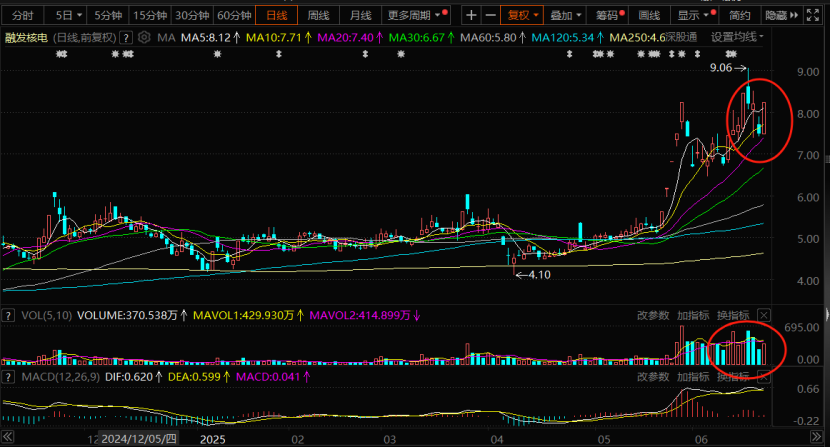Viewport: 830px width, 447px height.
Task: Click the minus zoom-out chart icon
Action: click(x=490, y=16)
